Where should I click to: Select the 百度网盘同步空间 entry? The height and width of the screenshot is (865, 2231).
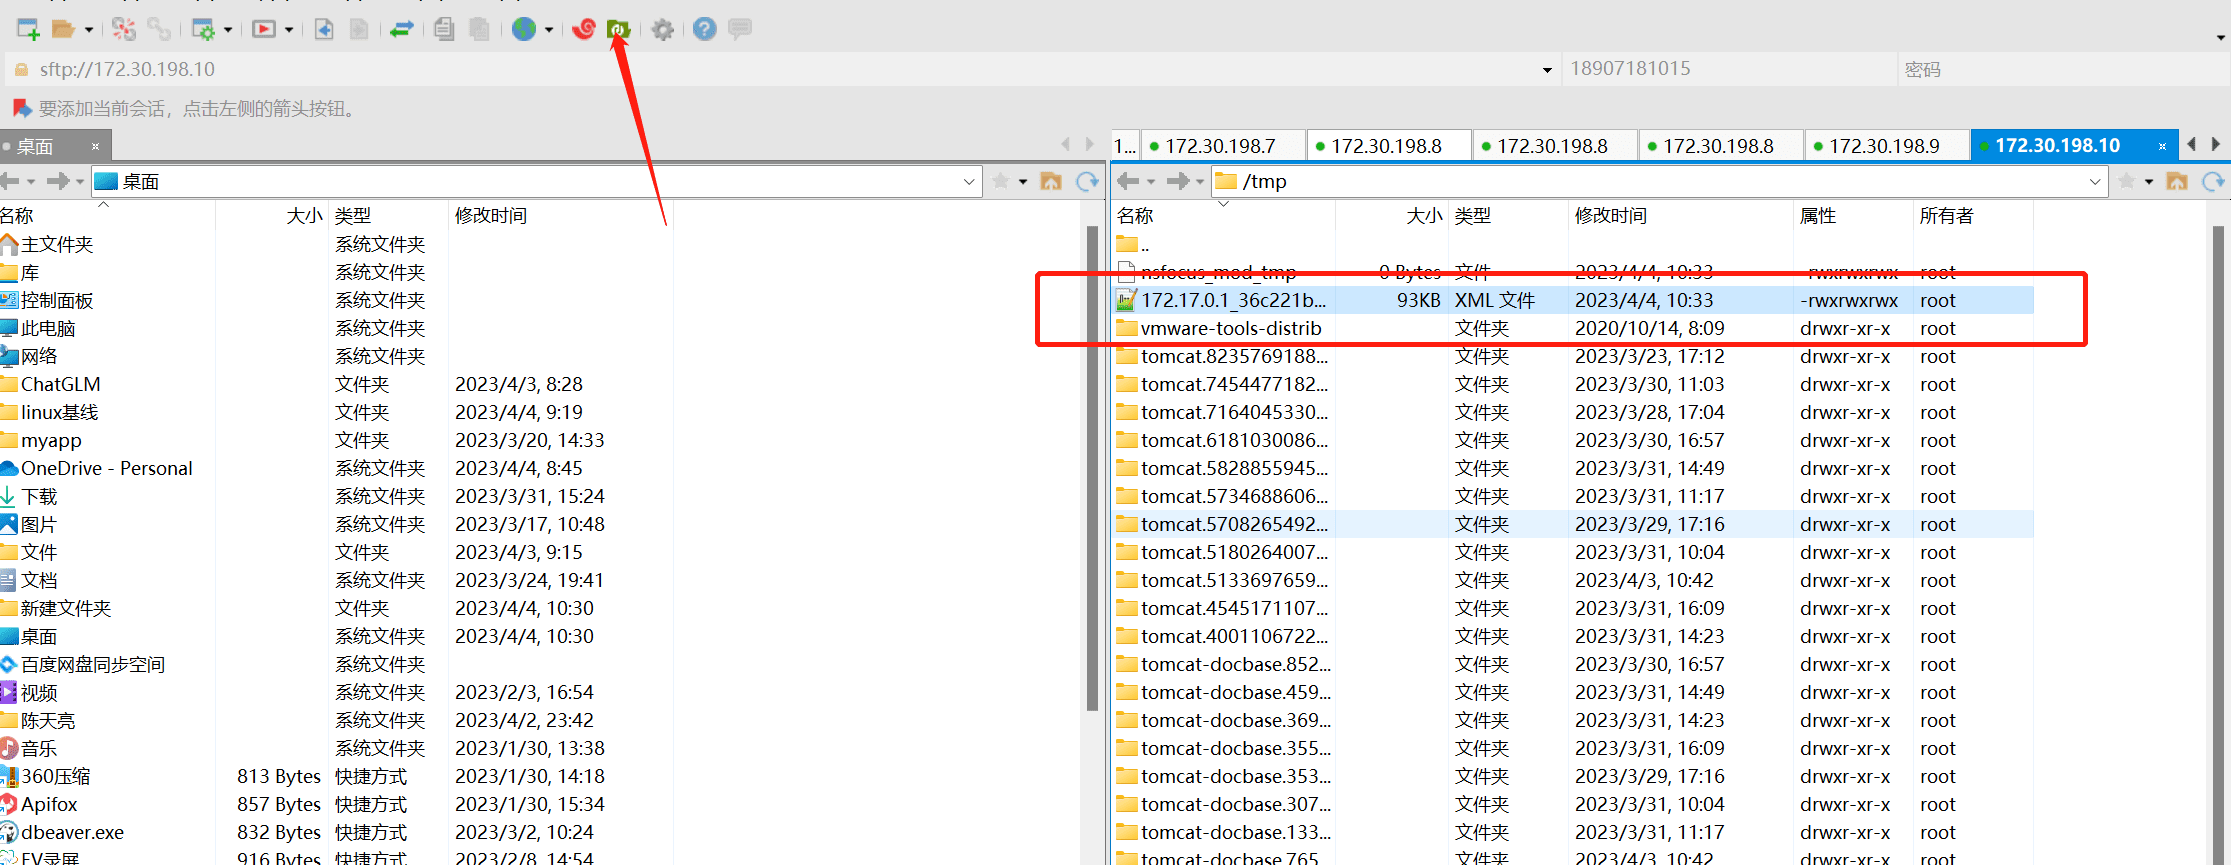pos(93,664)
